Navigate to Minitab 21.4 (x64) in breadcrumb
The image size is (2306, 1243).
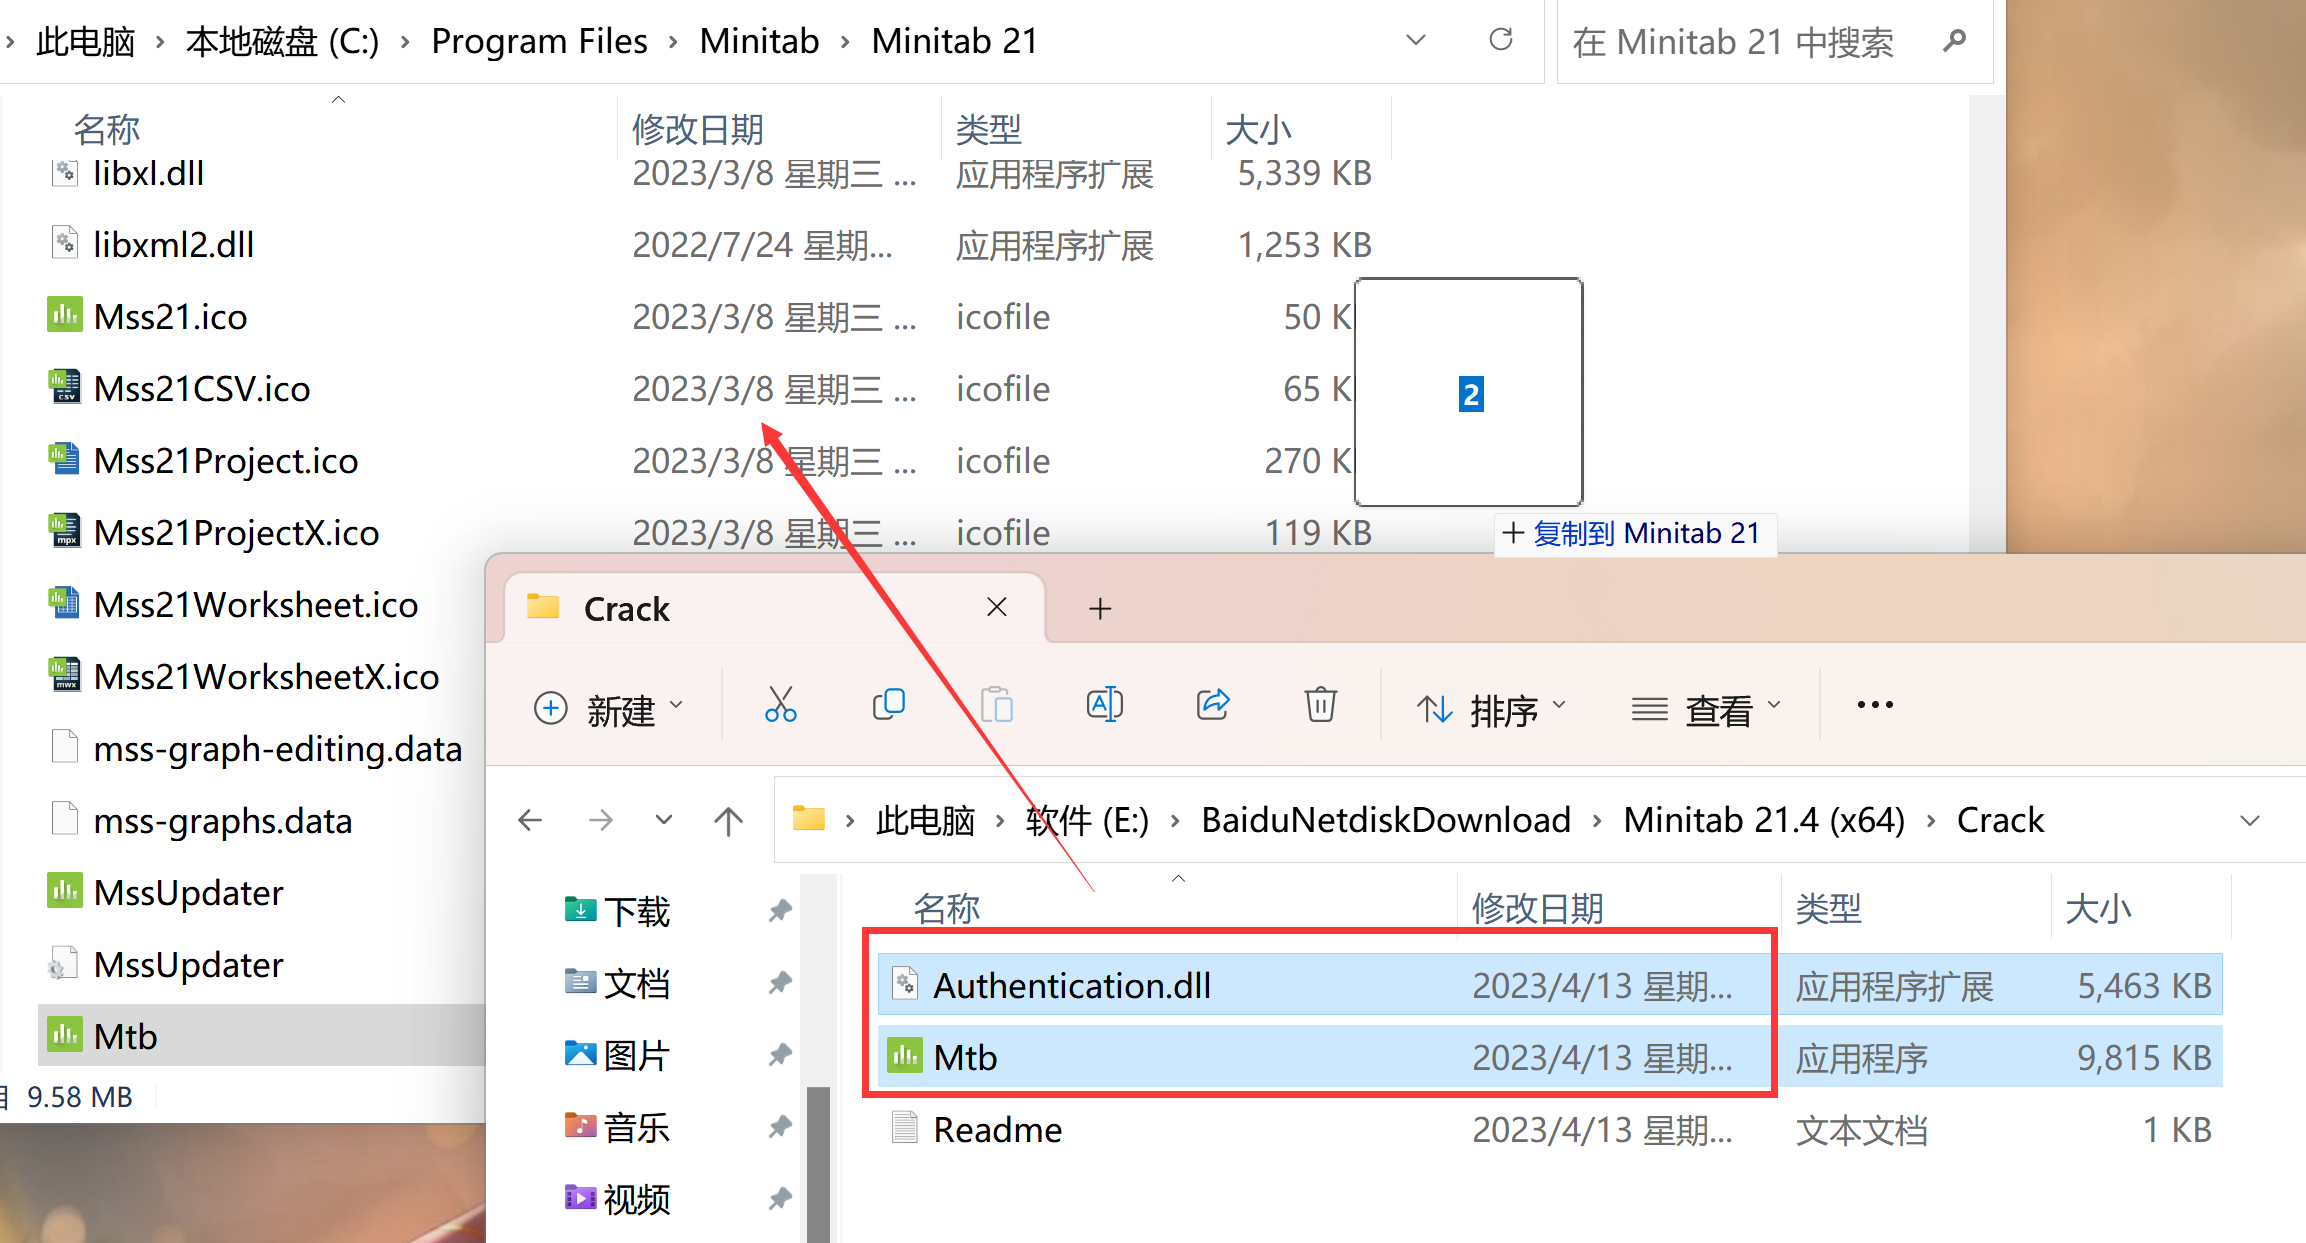(1764, 820)
